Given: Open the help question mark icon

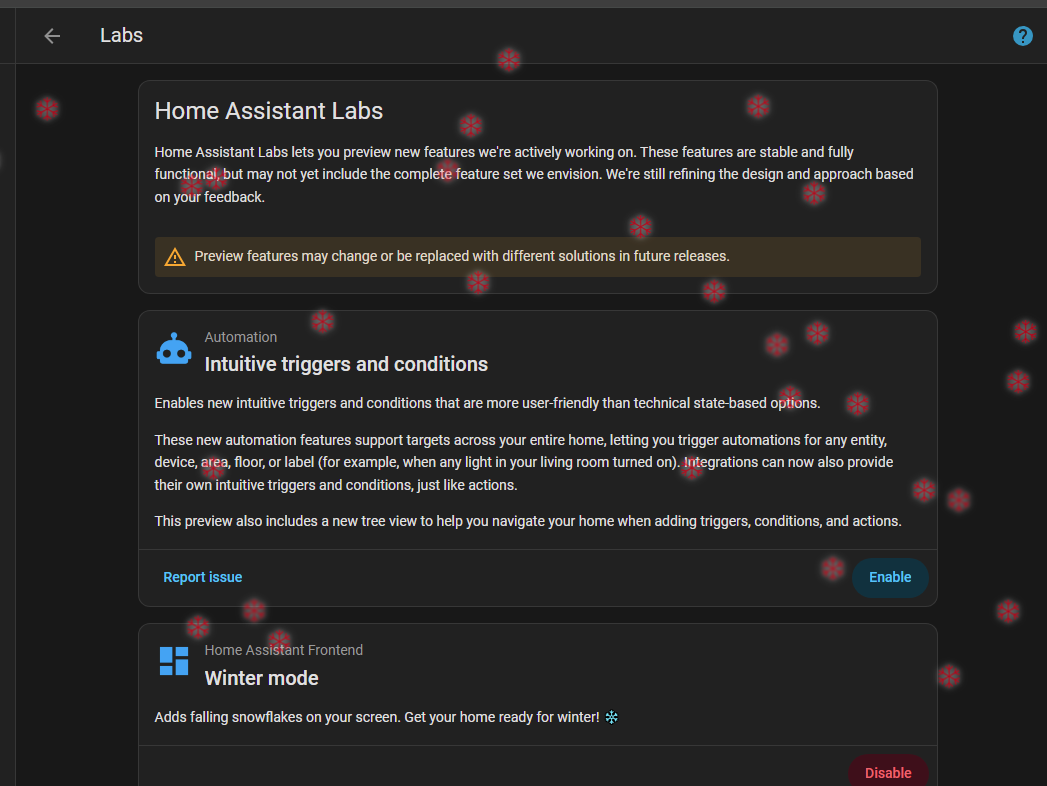Looking at the screenshot, I should [1022, 35].
